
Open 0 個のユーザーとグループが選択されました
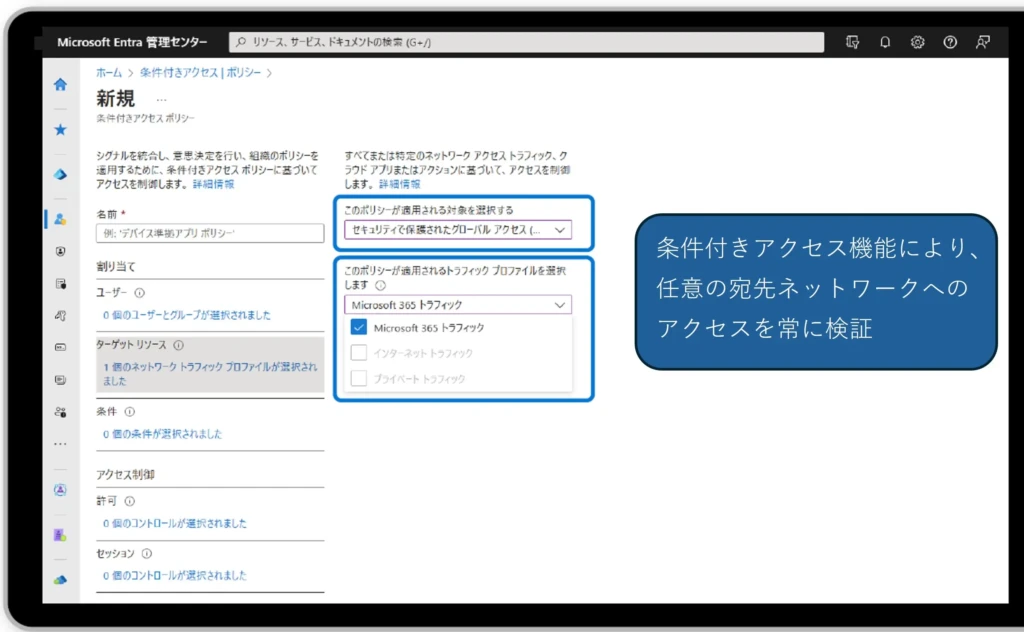[x=187, y=315]
